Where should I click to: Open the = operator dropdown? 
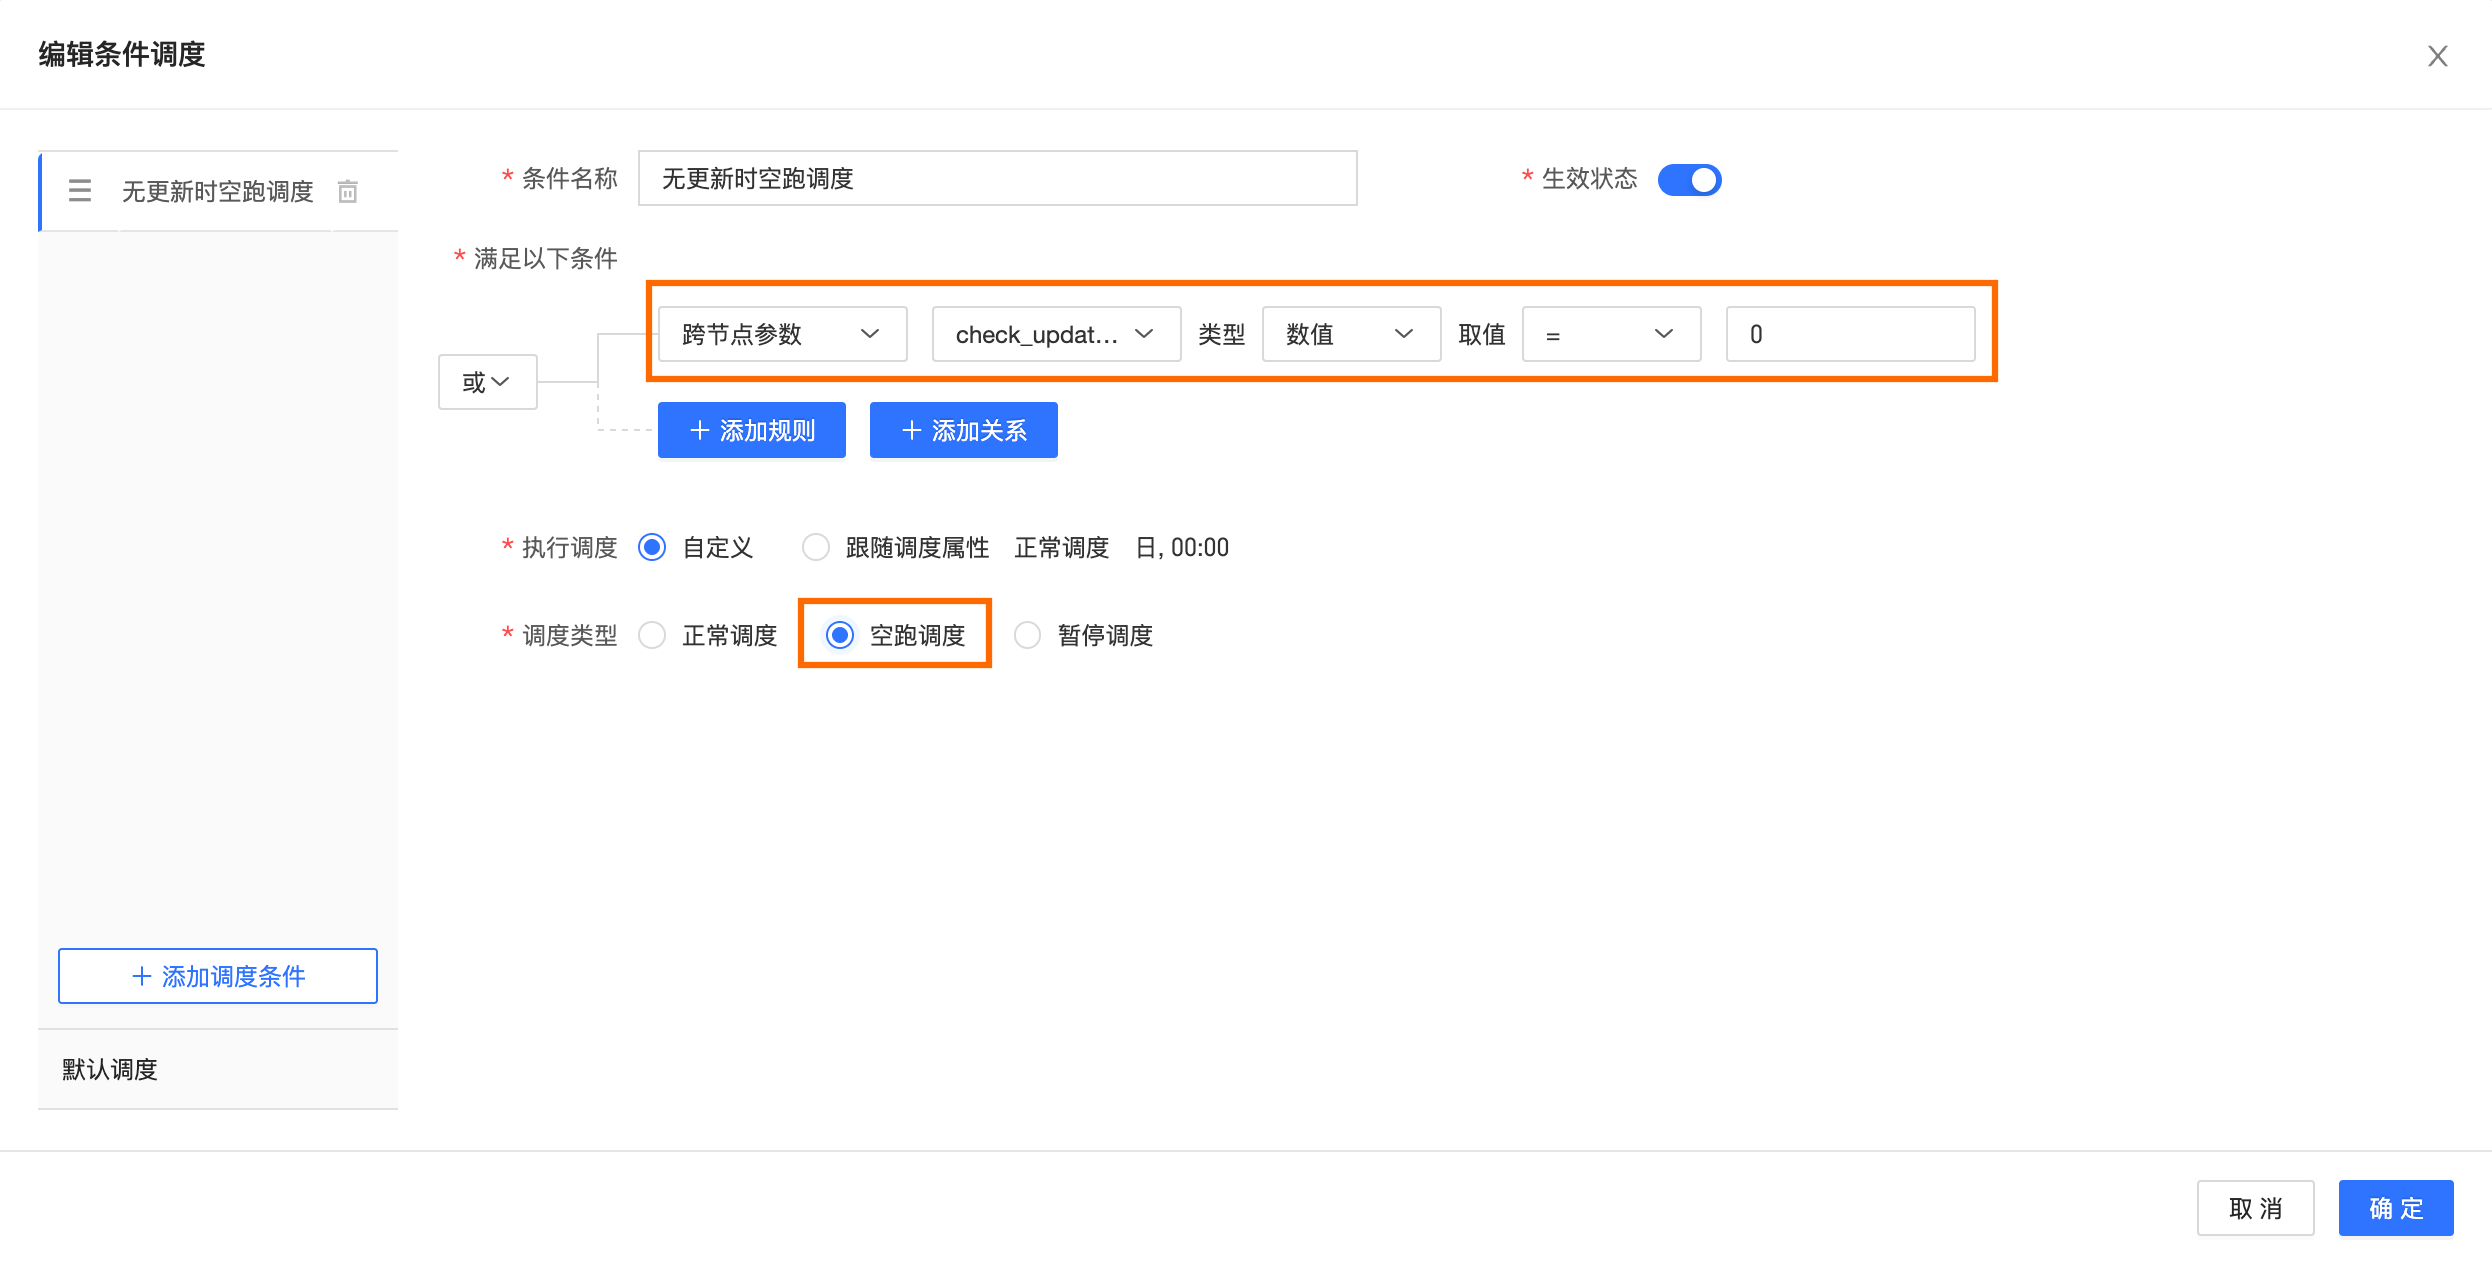tap(1610, 334)
